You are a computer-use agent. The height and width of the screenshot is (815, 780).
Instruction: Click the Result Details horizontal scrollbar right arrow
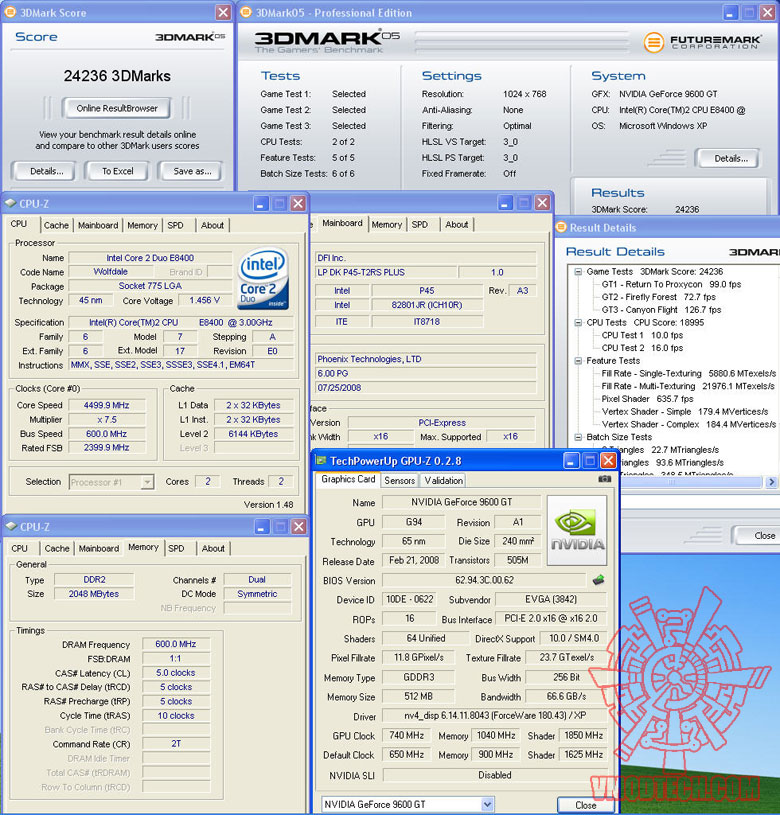pyautogui.click(x=771, y=482)
